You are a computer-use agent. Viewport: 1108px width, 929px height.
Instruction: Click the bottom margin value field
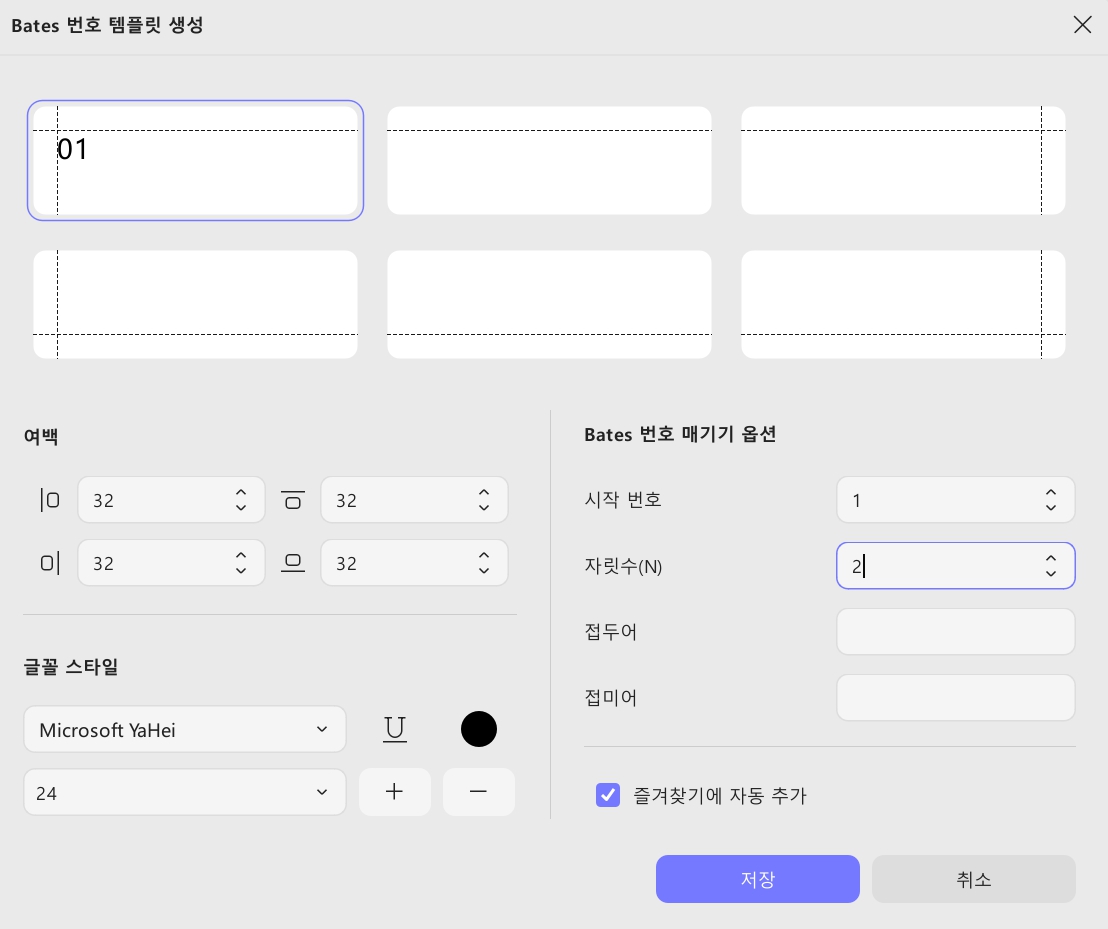point(414,563)
